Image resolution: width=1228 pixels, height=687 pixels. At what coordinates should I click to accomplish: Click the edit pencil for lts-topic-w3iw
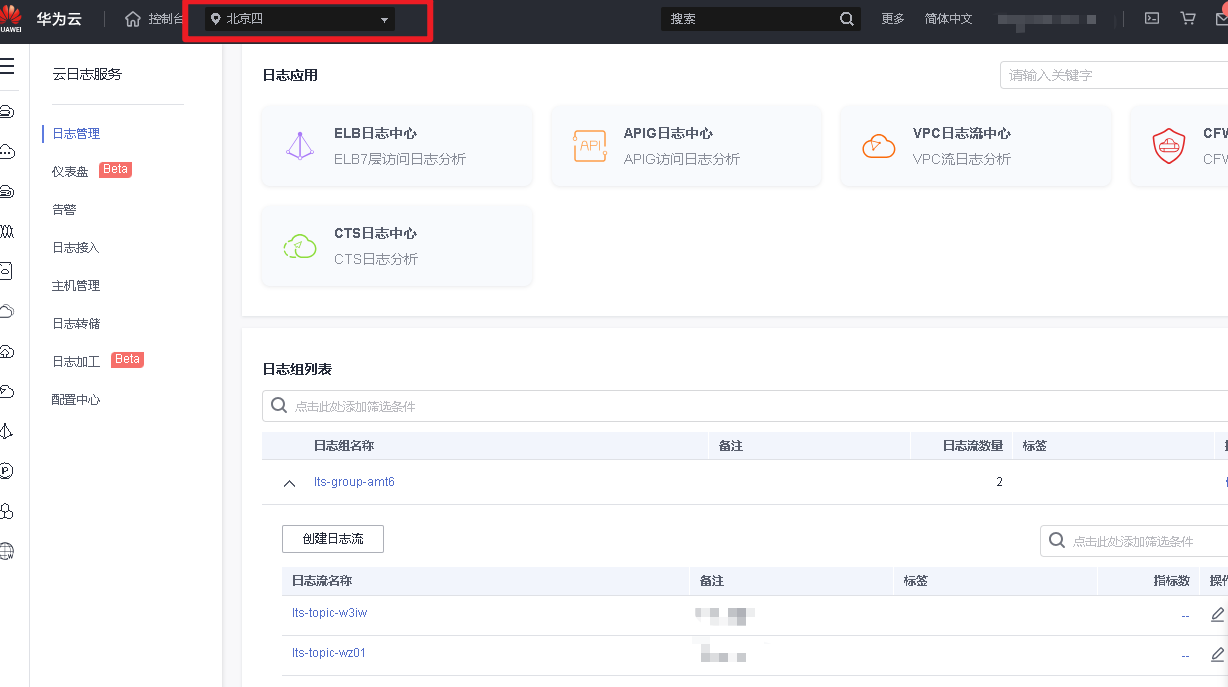click(x=1217, y=615)
